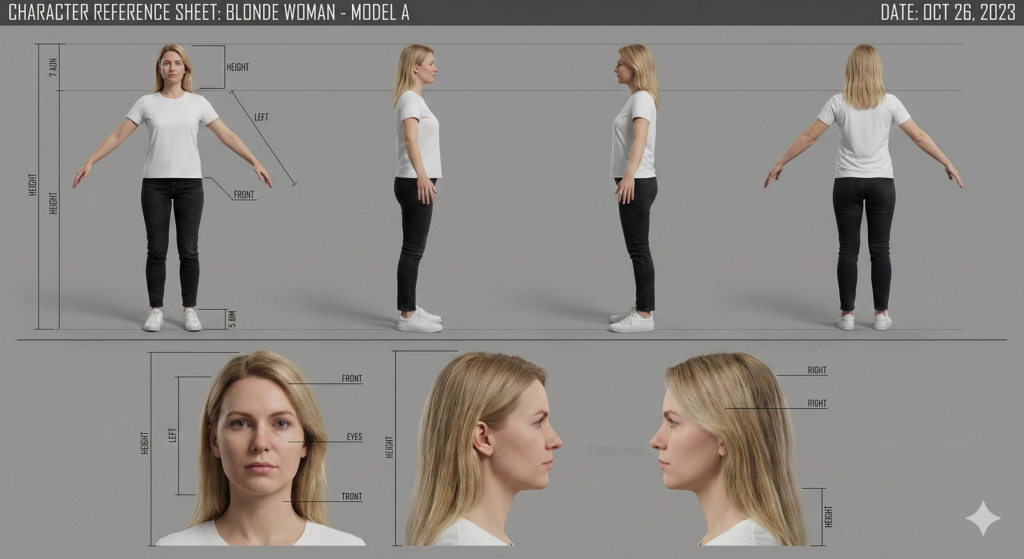Click the "CHARACTER REFERENCE SHEET: BLONDE WOMAN - MODEL A" title
The width and height of the screenshot is (1024, 559).
coord(209,12)
